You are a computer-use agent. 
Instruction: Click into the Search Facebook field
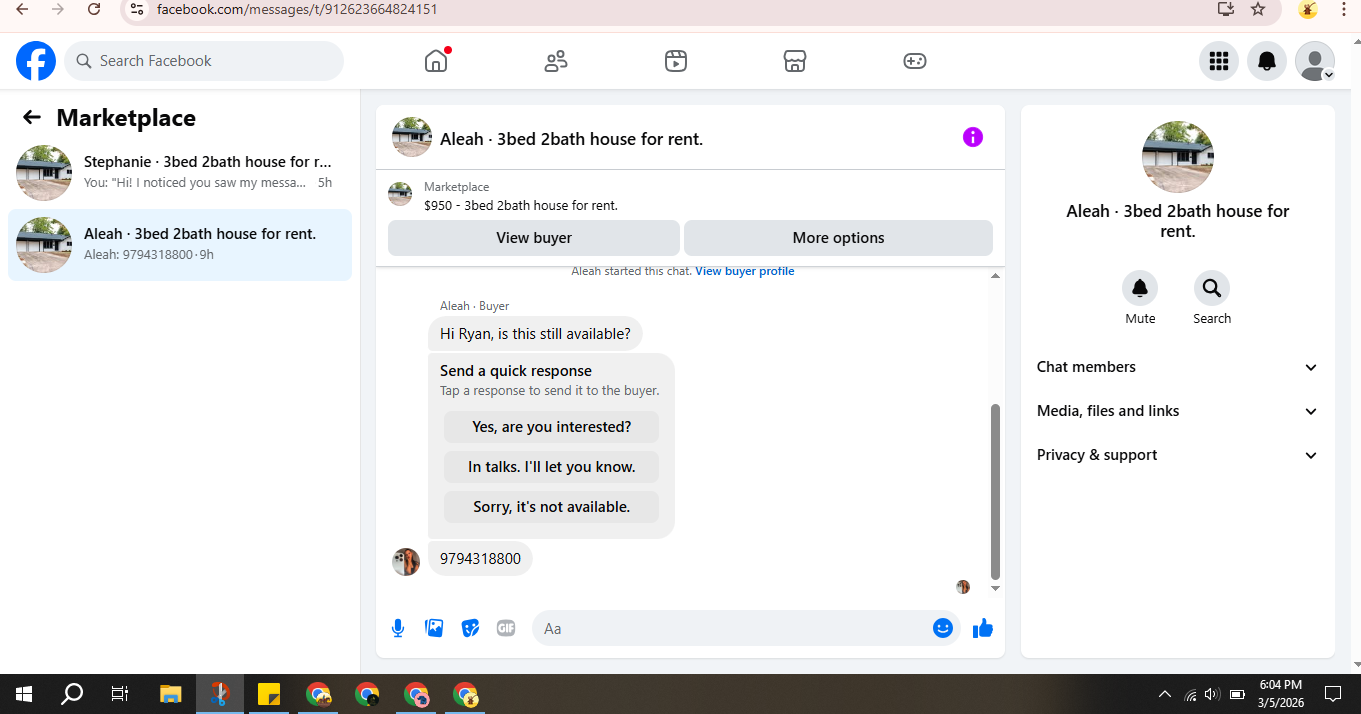[204, 61]
